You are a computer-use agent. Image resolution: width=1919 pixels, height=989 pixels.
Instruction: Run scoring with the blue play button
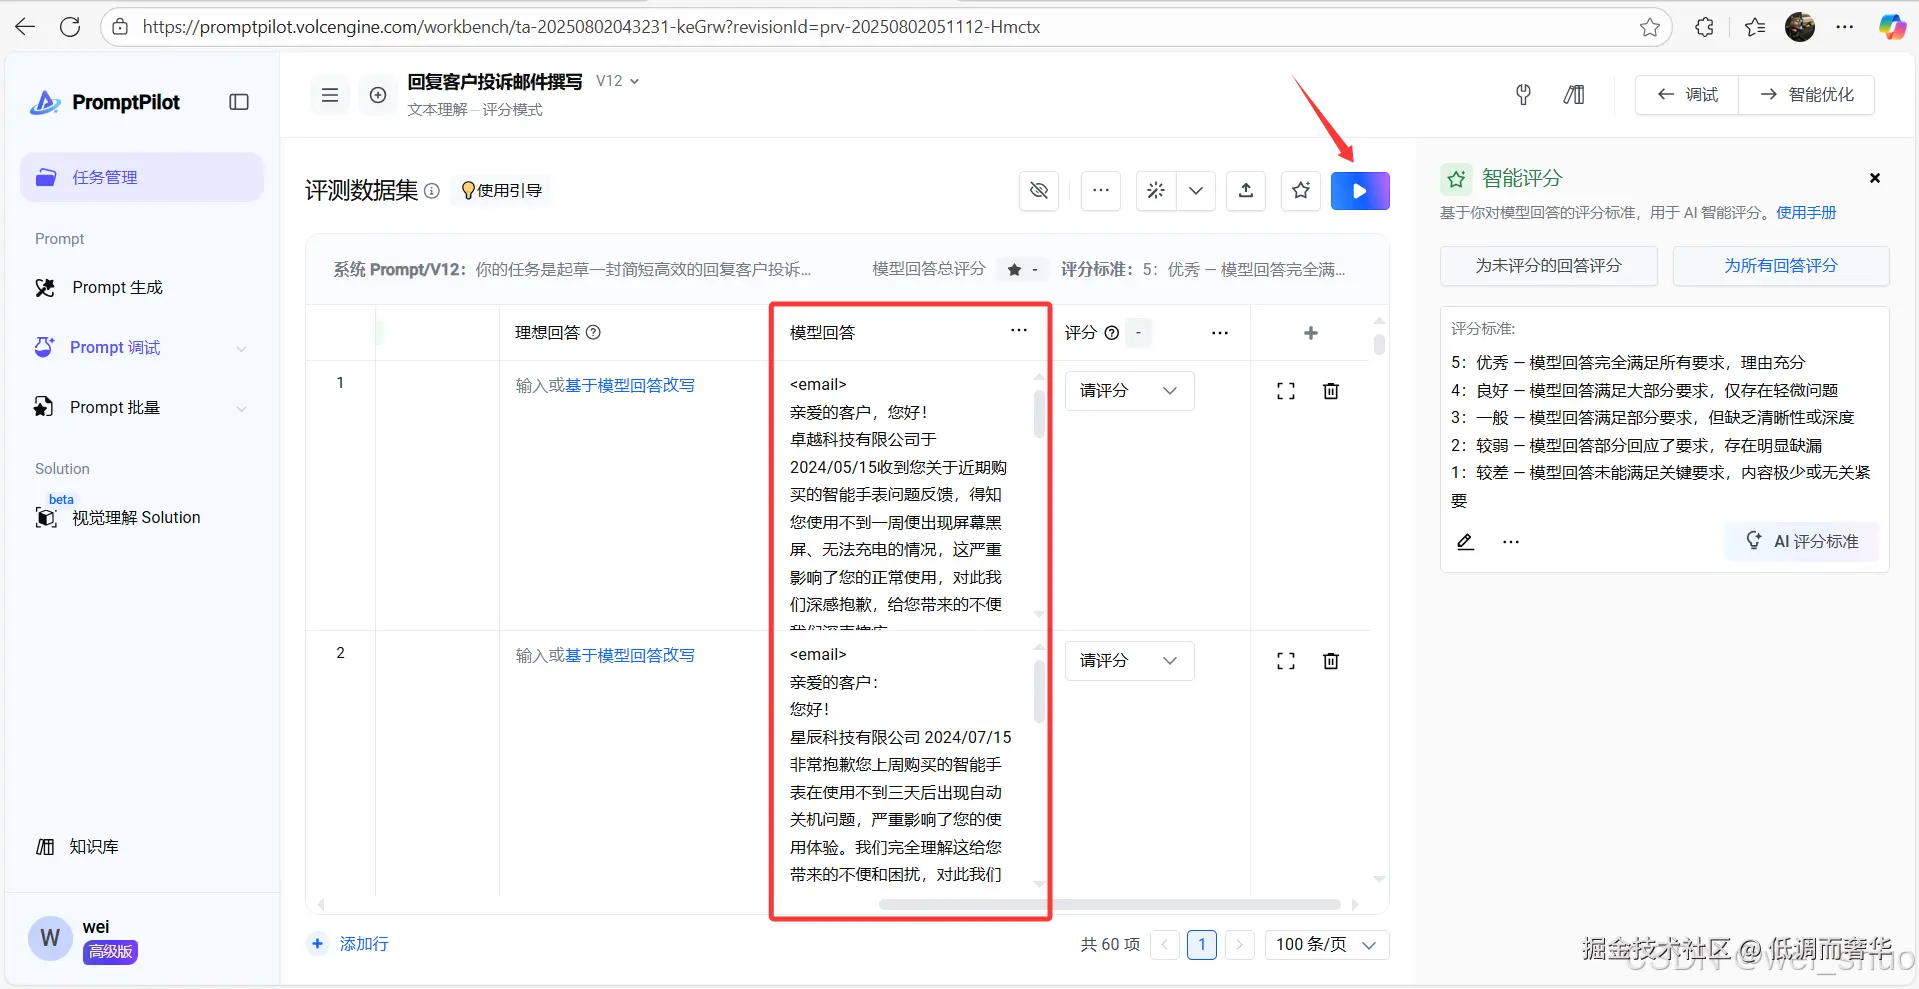1360,190
